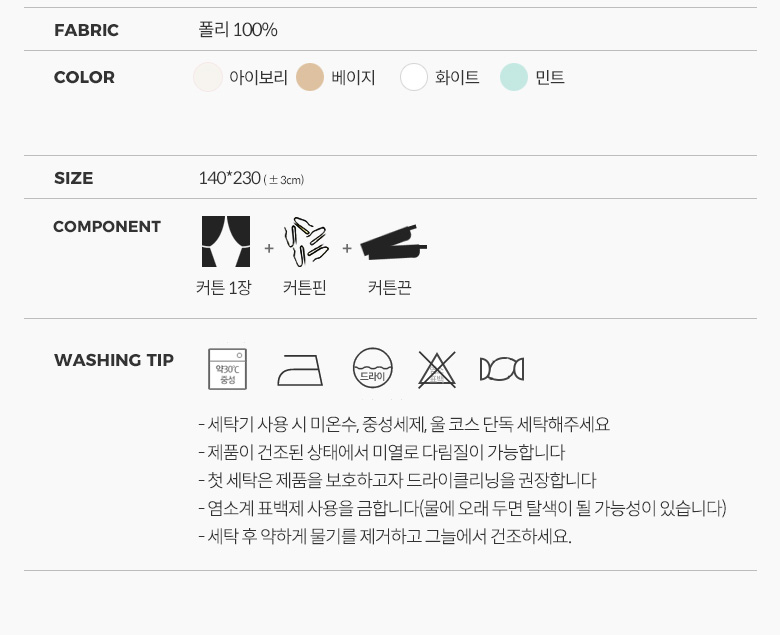
Task: Click the bleach warning text line
Action: (462, 508)
